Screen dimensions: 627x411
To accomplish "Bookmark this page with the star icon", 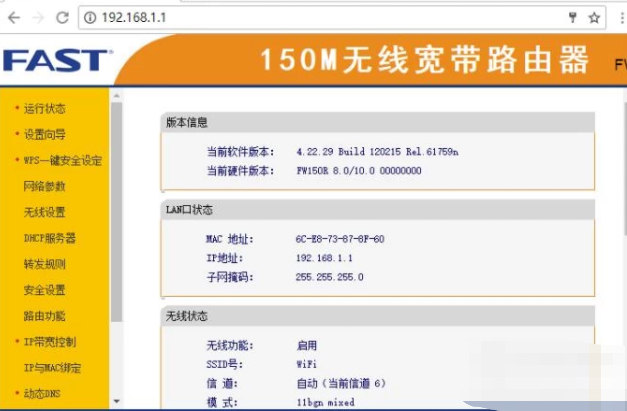I will tap(594, 18).
